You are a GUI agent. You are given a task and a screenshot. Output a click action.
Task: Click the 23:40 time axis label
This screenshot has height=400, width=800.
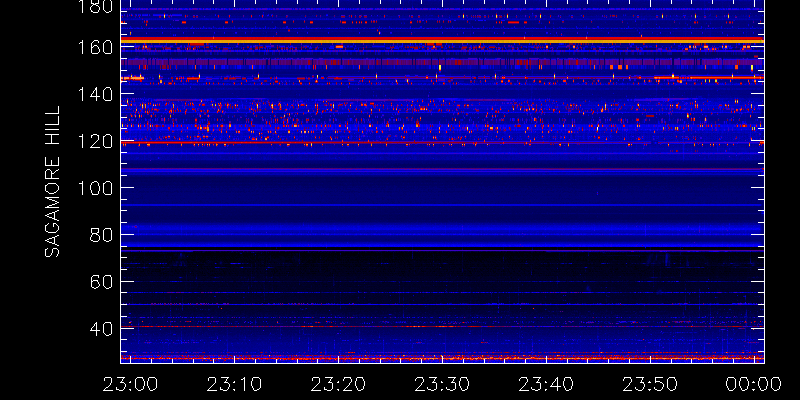[x=546, y=384]
